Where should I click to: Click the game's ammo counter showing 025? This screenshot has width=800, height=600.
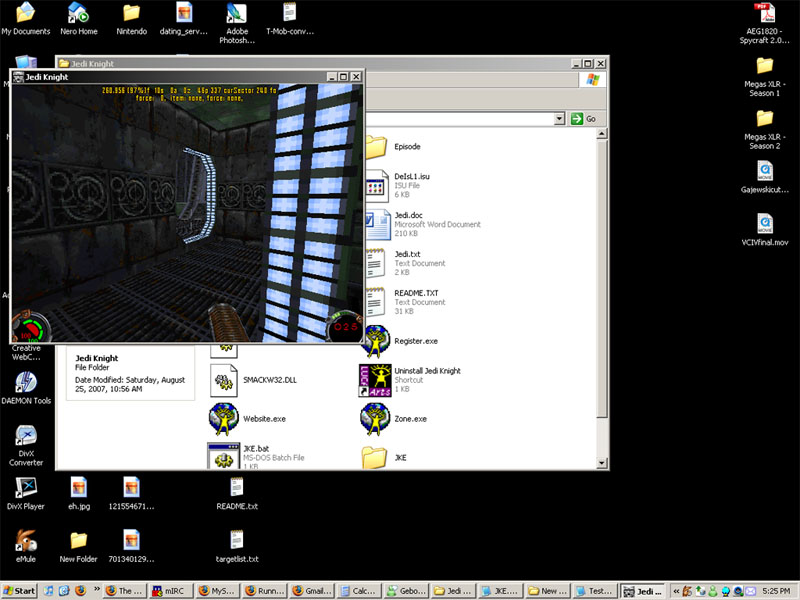pos(345,327)
